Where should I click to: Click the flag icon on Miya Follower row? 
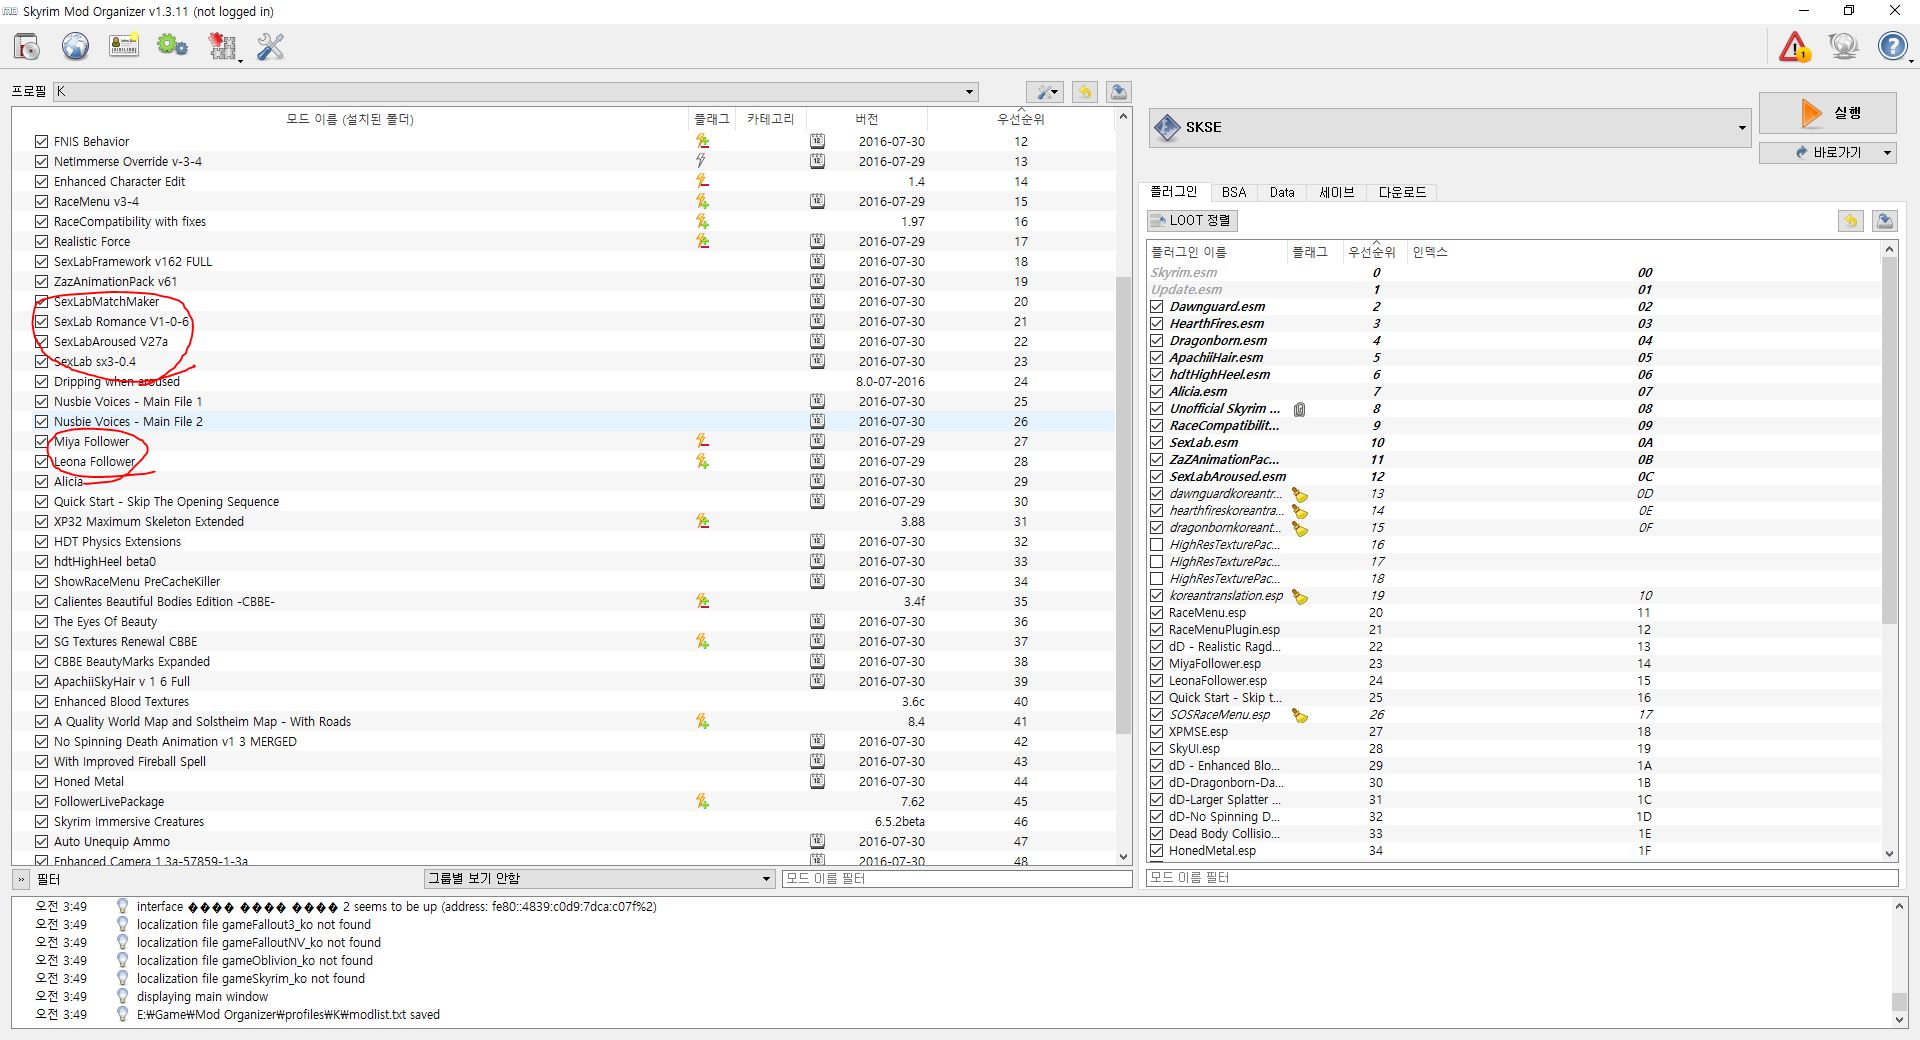tap(703, 441)
